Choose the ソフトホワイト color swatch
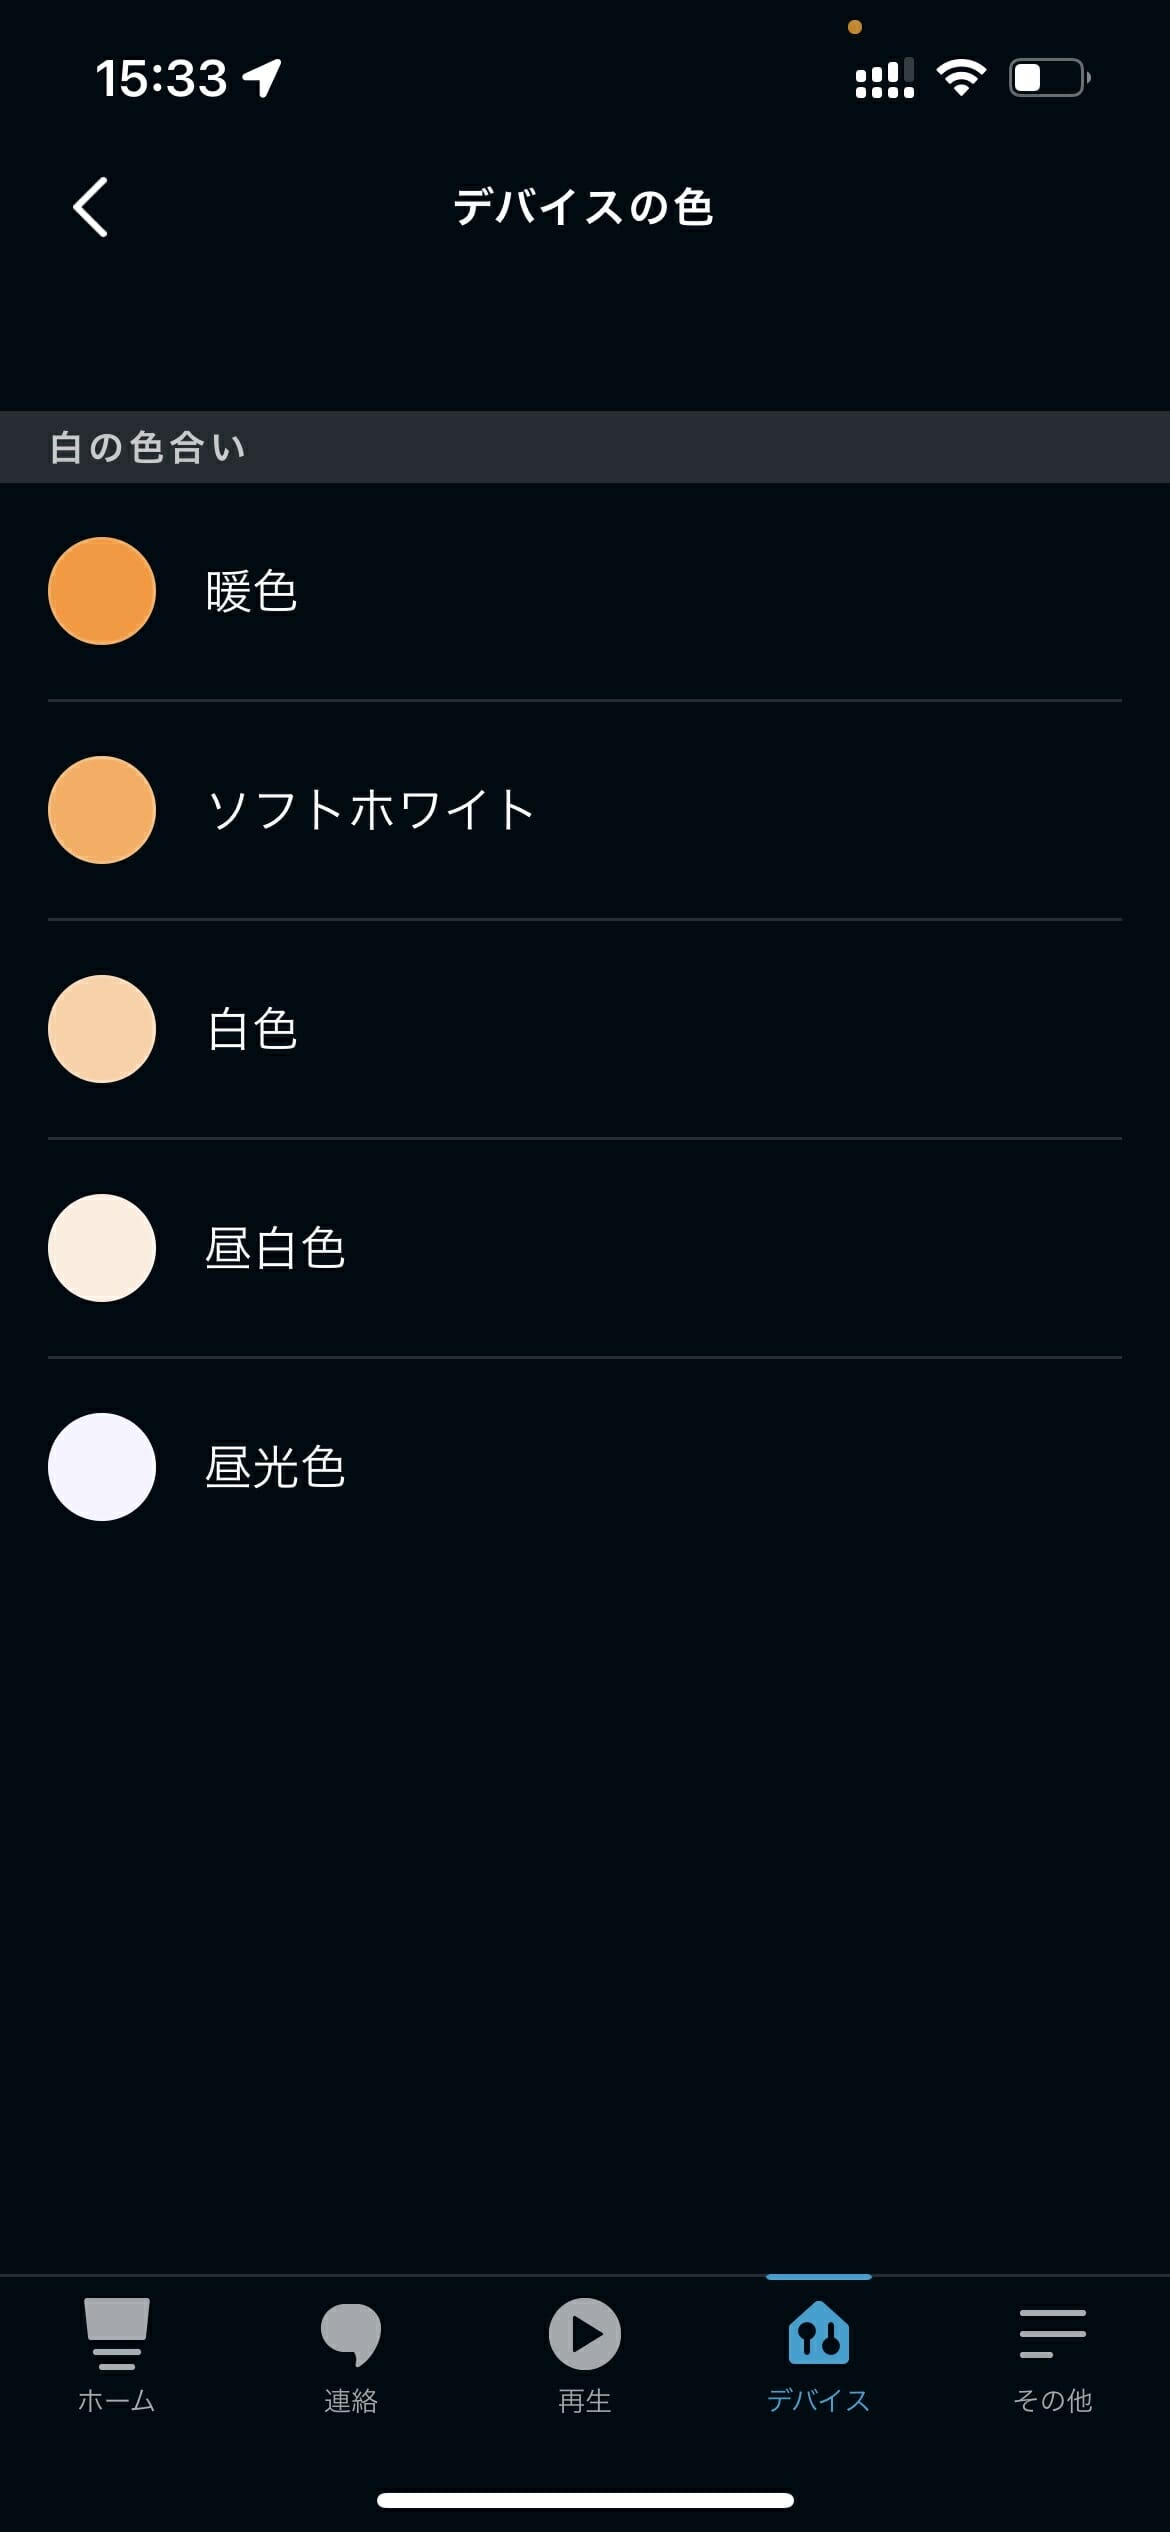 102,810
